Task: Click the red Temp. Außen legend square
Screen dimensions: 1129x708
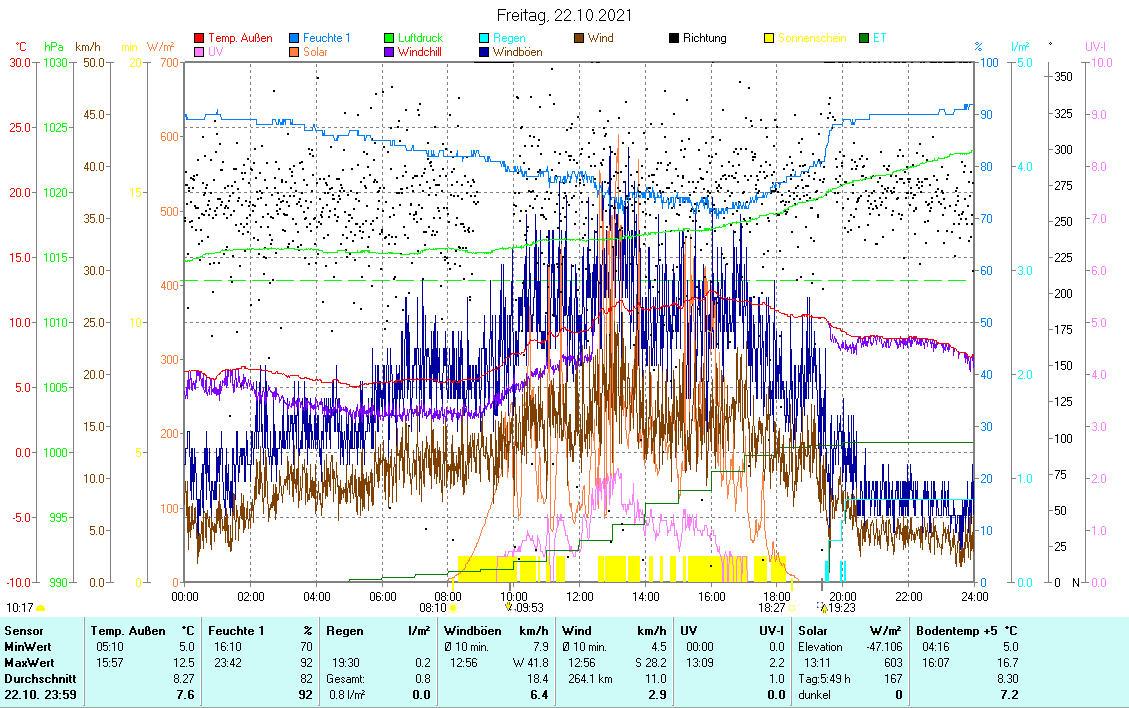Action: tap(199, 38)
